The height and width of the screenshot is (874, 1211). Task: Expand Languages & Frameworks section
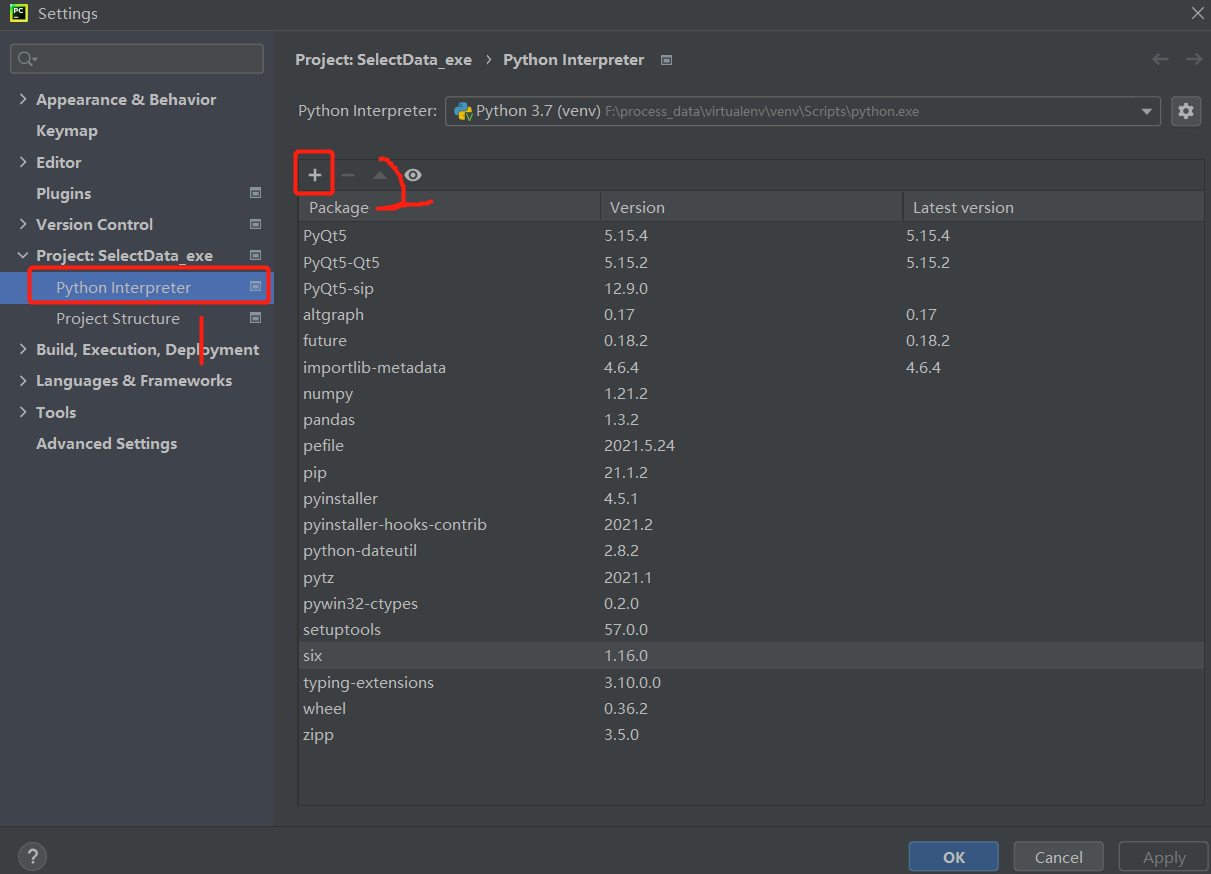23,380
